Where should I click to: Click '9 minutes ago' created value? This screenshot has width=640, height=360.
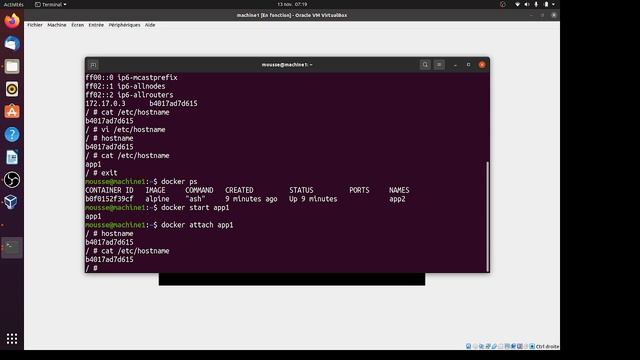coord(251,199)
